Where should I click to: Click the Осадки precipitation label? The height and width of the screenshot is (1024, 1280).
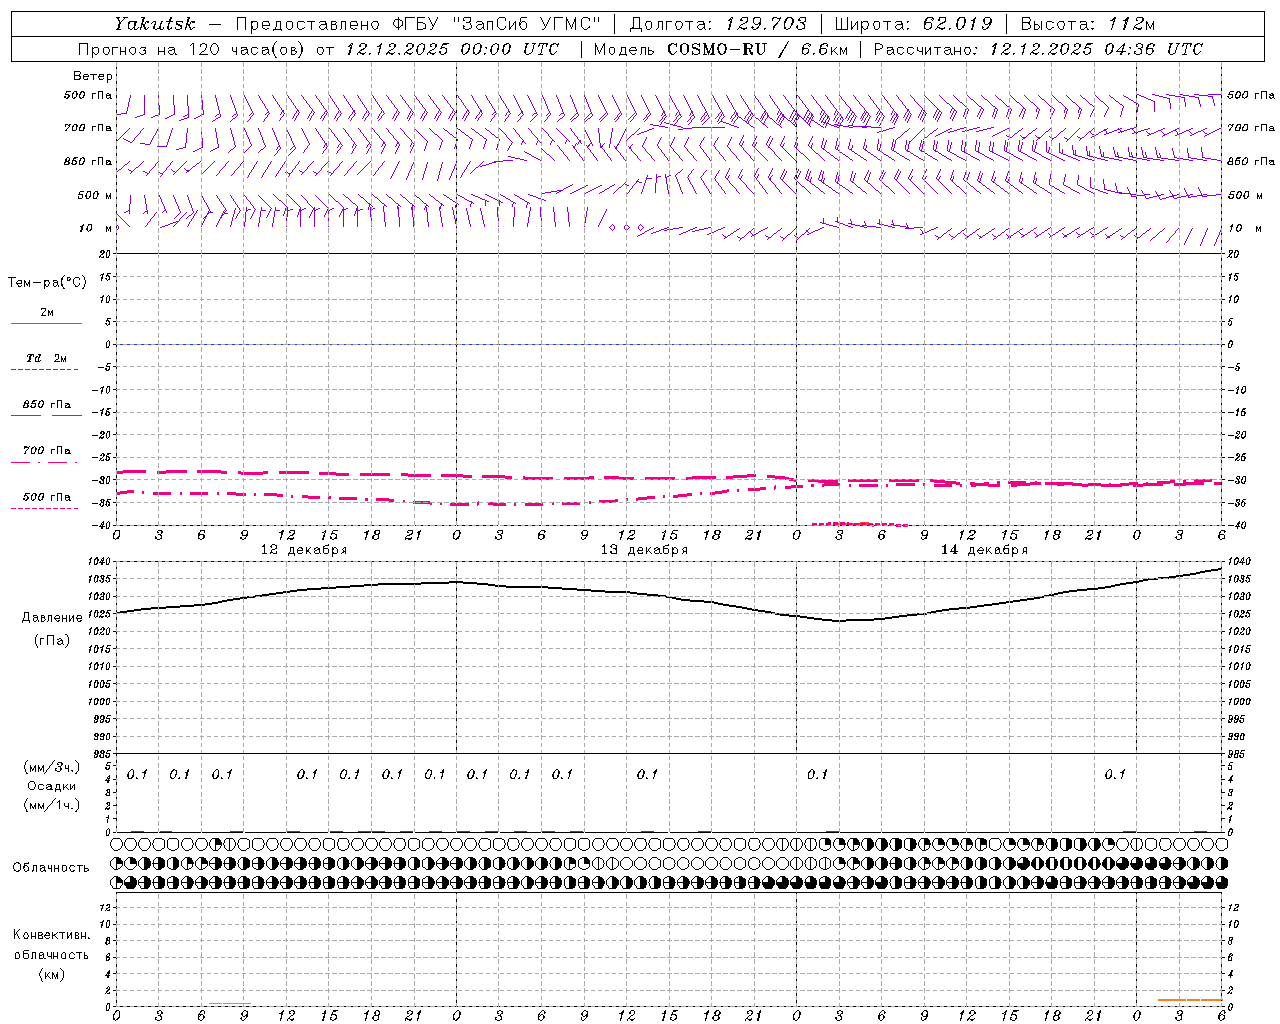[x=51, y=786]
